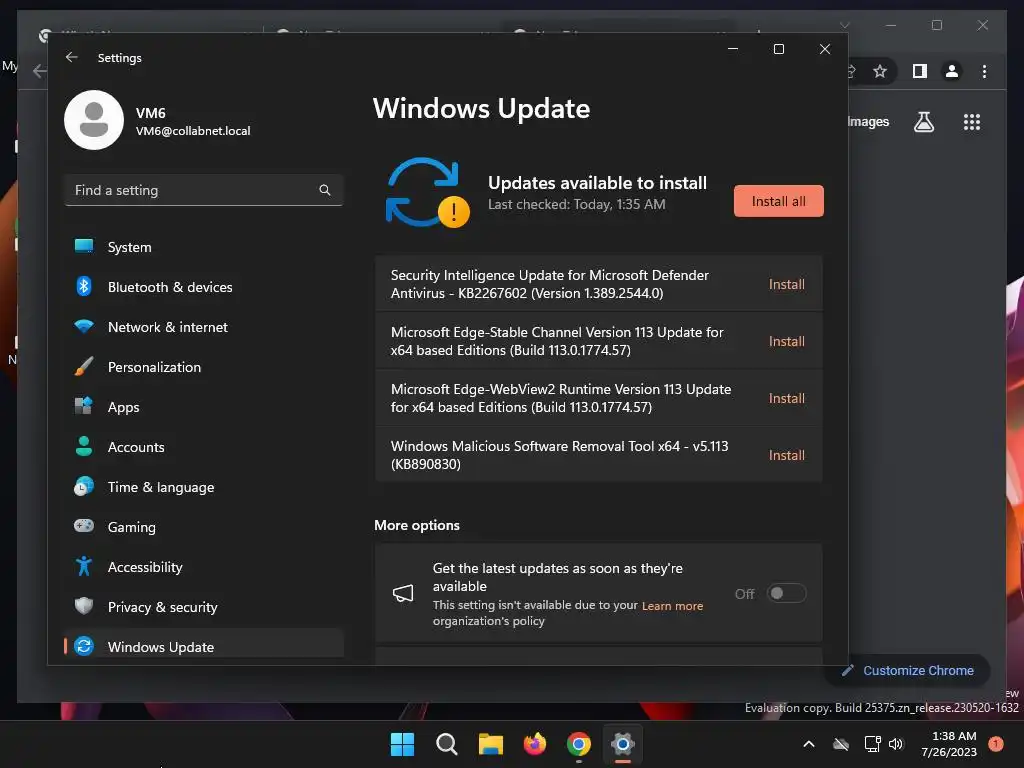This screenshot has width=1024, height=768.
Task: Click VM6@collabnet.local account email text
Action: coord(193,131)
